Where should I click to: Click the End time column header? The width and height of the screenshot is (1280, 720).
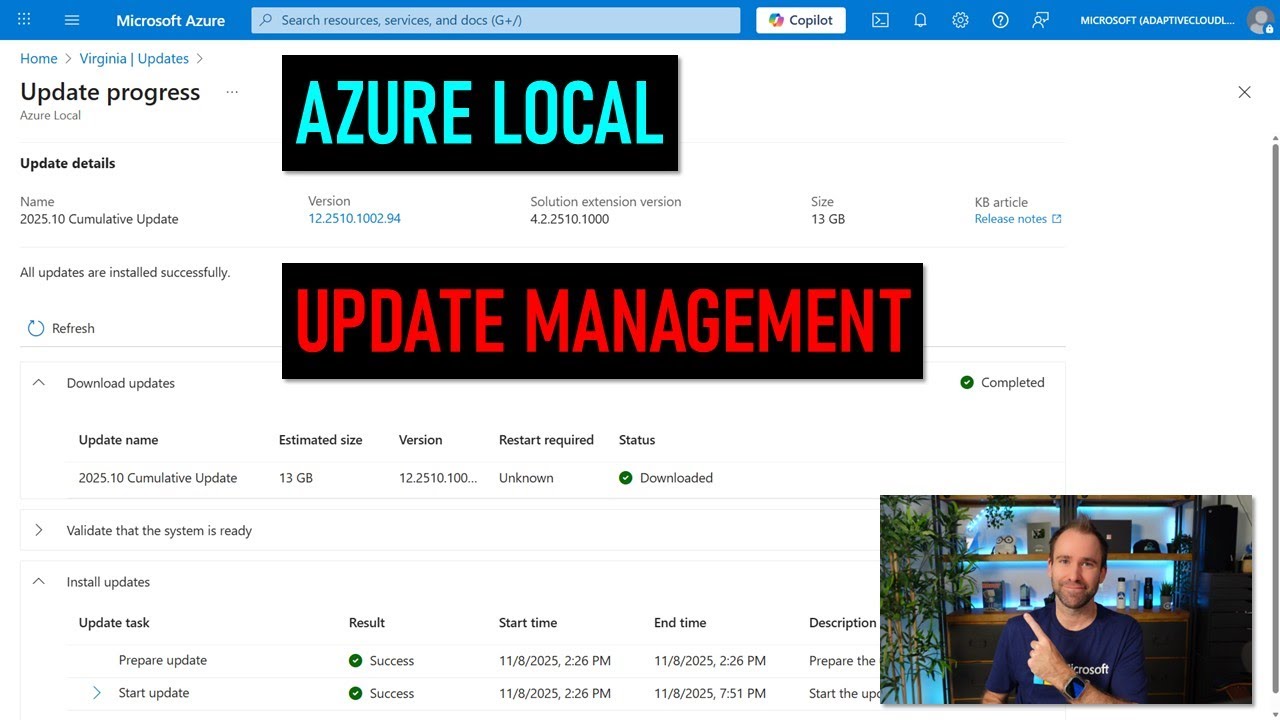680,622
